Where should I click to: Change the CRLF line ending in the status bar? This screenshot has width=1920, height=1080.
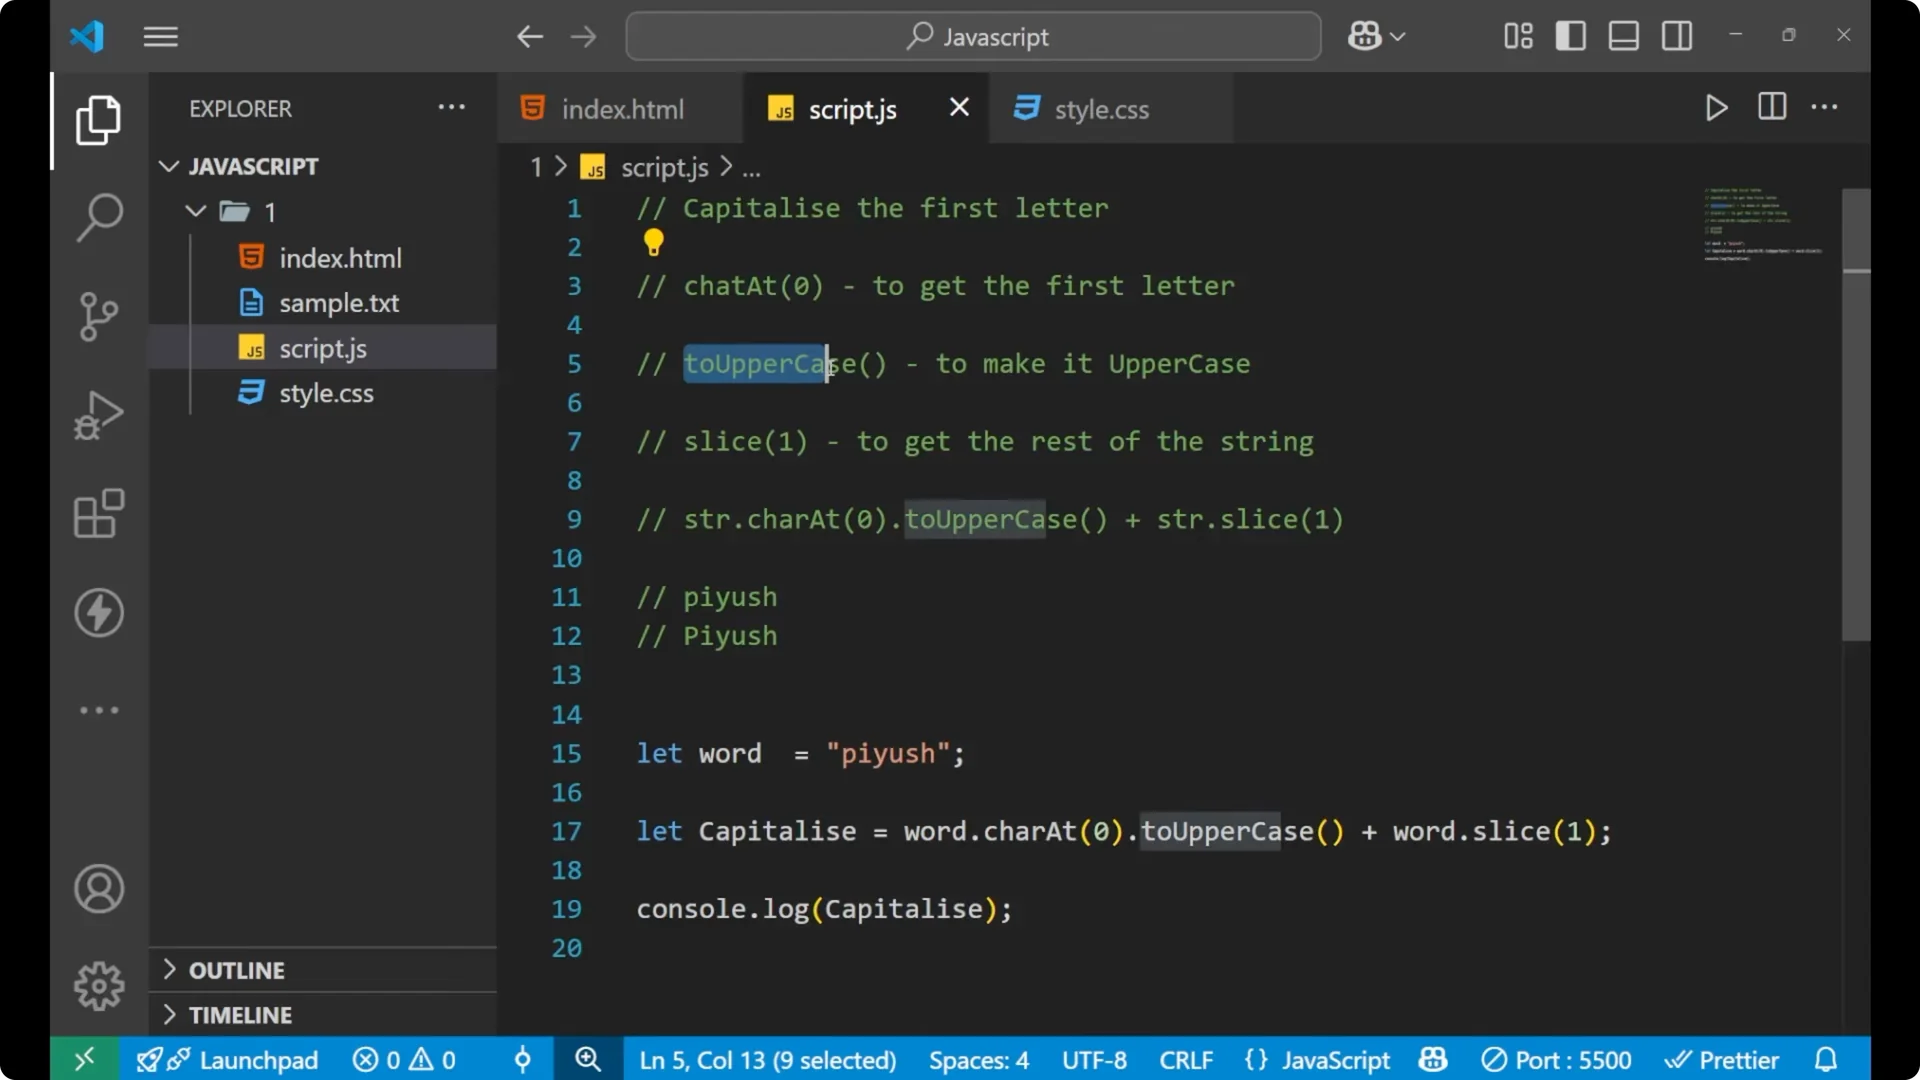(x=1186, y=1059)
